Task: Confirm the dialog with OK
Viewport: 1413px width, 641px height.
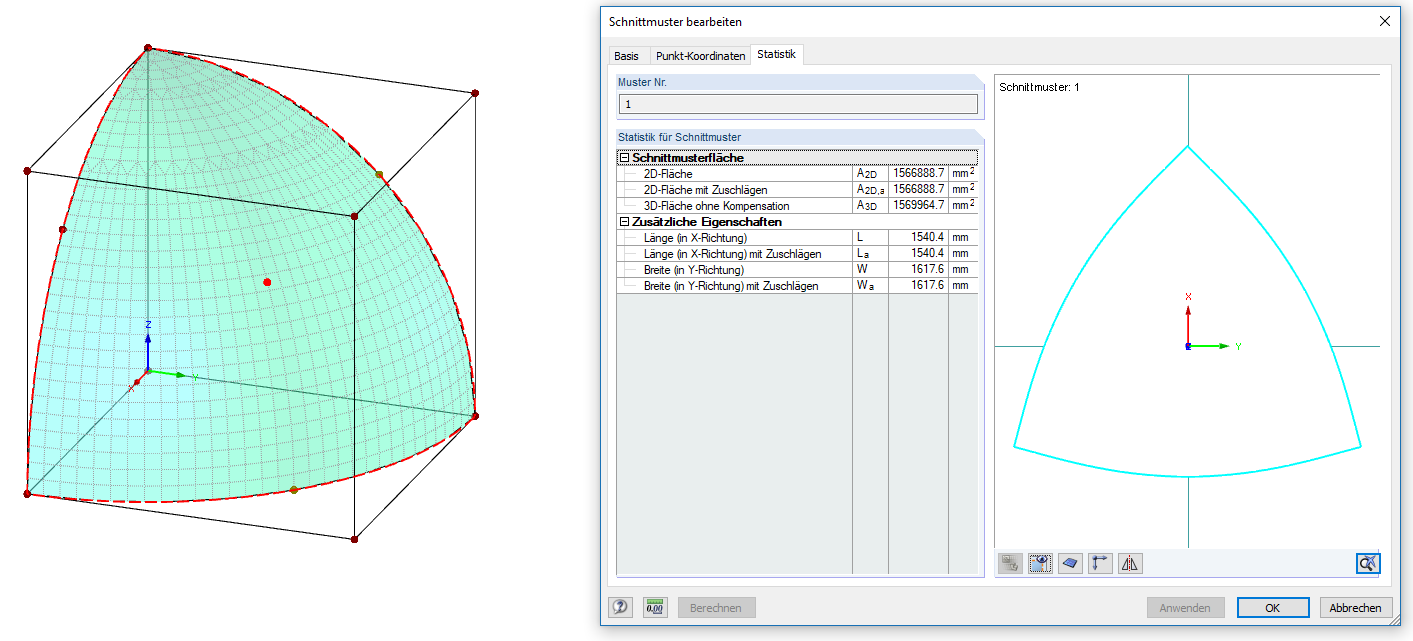Action: pyautogui.click(x=1273, y=607)
